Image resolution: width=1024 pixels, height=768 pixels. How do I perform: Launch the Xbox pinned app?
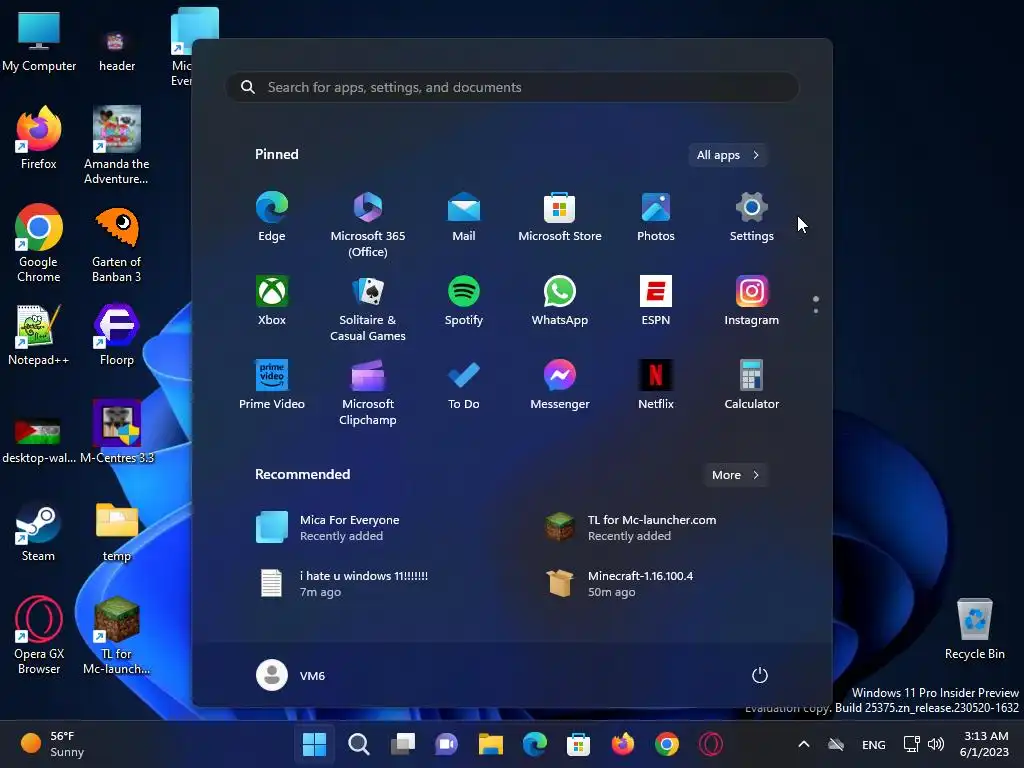click(272, 301)
